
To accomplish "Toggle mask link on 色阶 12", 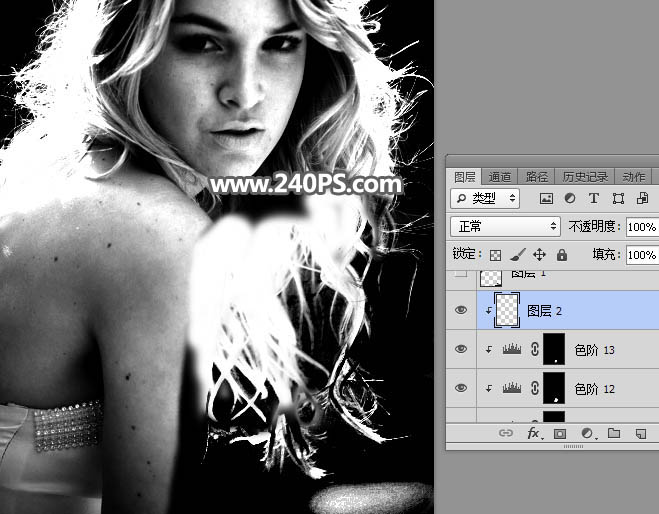I will 535,388.
